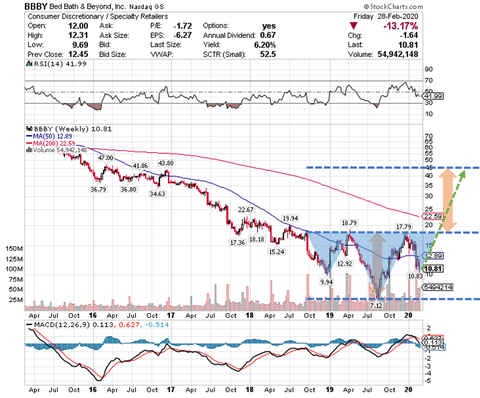This screenshot has width=480, height=398.
Task: Click the P/E value -1.72
Action: pos(183,26)
